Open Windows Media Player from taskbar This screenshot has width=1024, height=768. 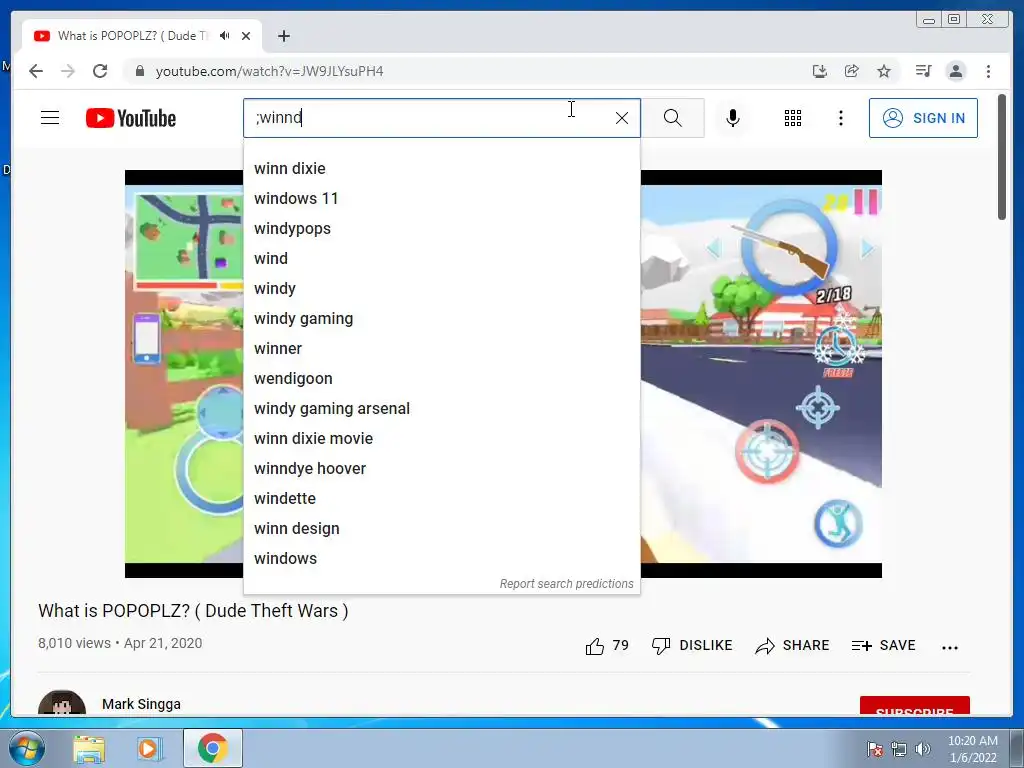coord(148,748)
